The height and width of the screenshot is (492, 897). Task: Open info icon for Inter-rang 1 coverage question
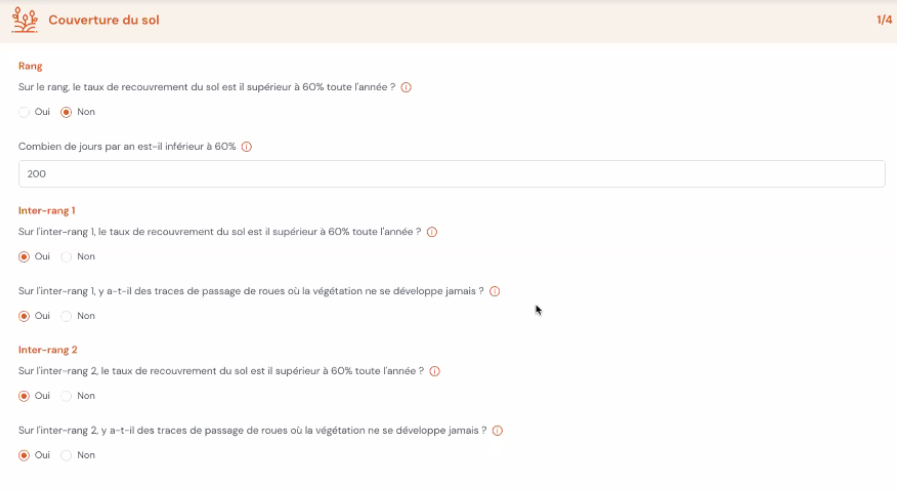[432, 232]
